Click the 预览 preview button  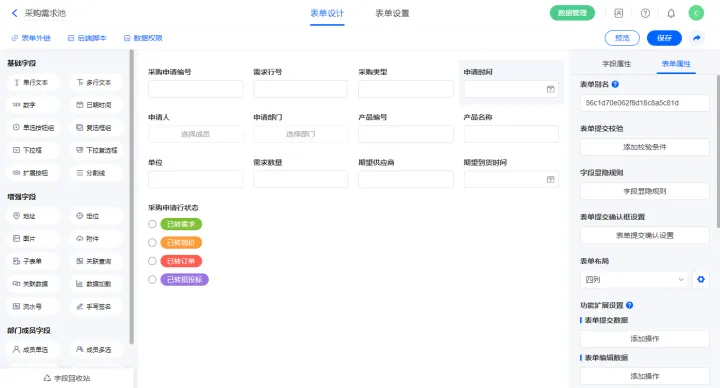tap(622, 38)
